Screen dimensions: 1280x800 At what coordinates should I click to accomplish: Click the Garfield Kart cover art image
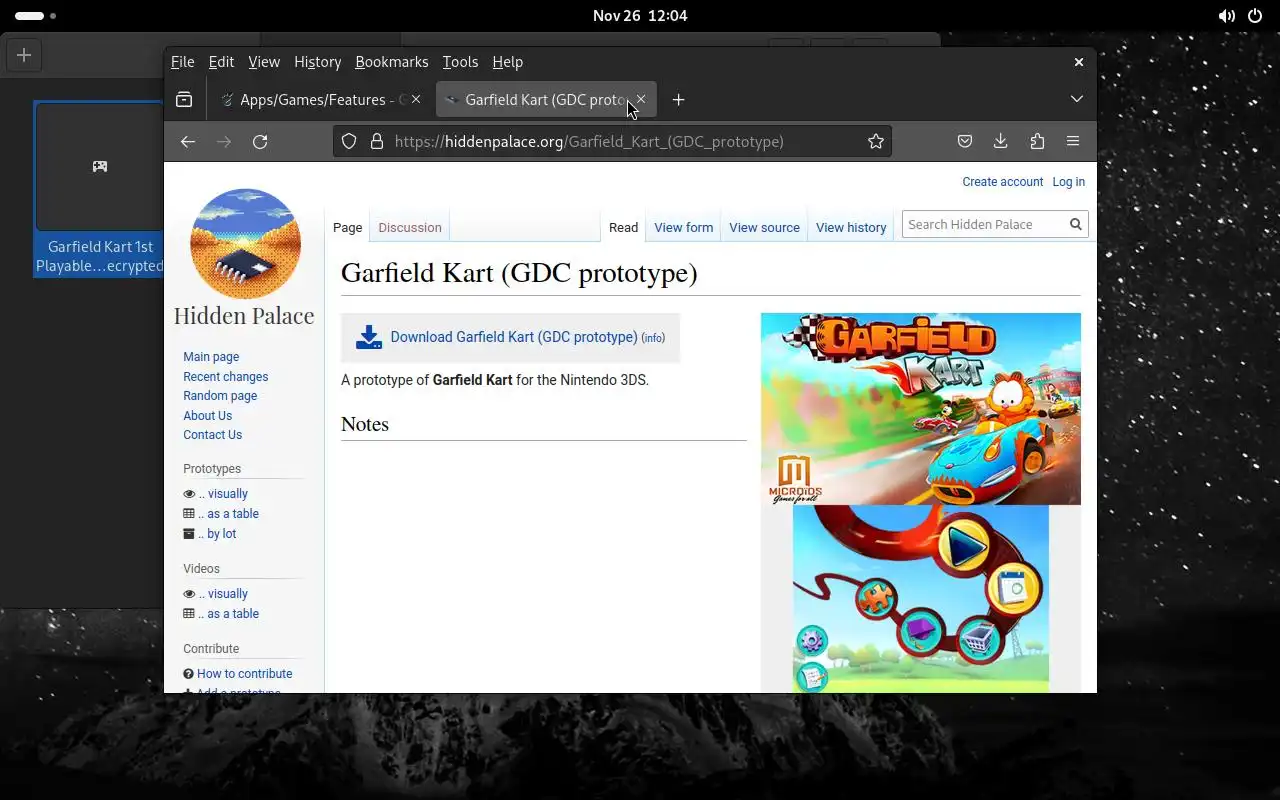point(921,409)
